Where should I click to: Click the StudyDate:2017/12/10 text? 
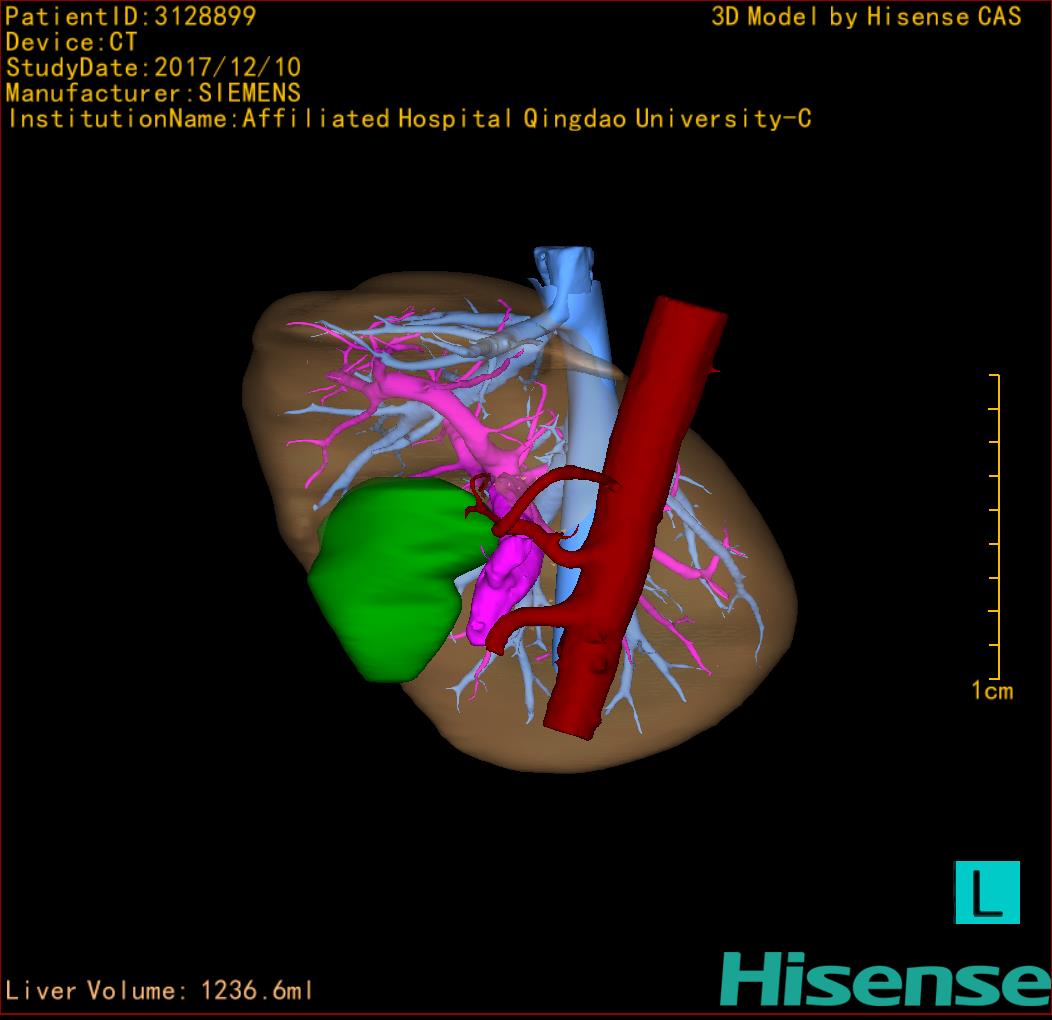click(x=153, y=67)
